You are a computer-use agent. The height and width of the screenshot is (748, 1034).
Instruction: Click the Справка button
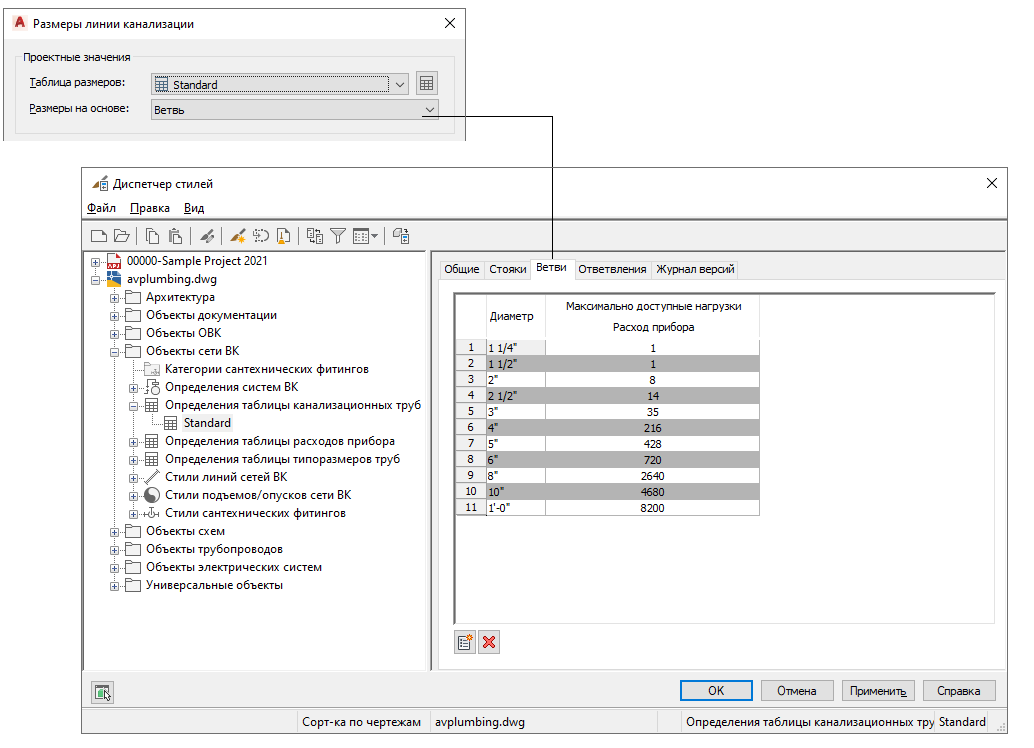959,691
